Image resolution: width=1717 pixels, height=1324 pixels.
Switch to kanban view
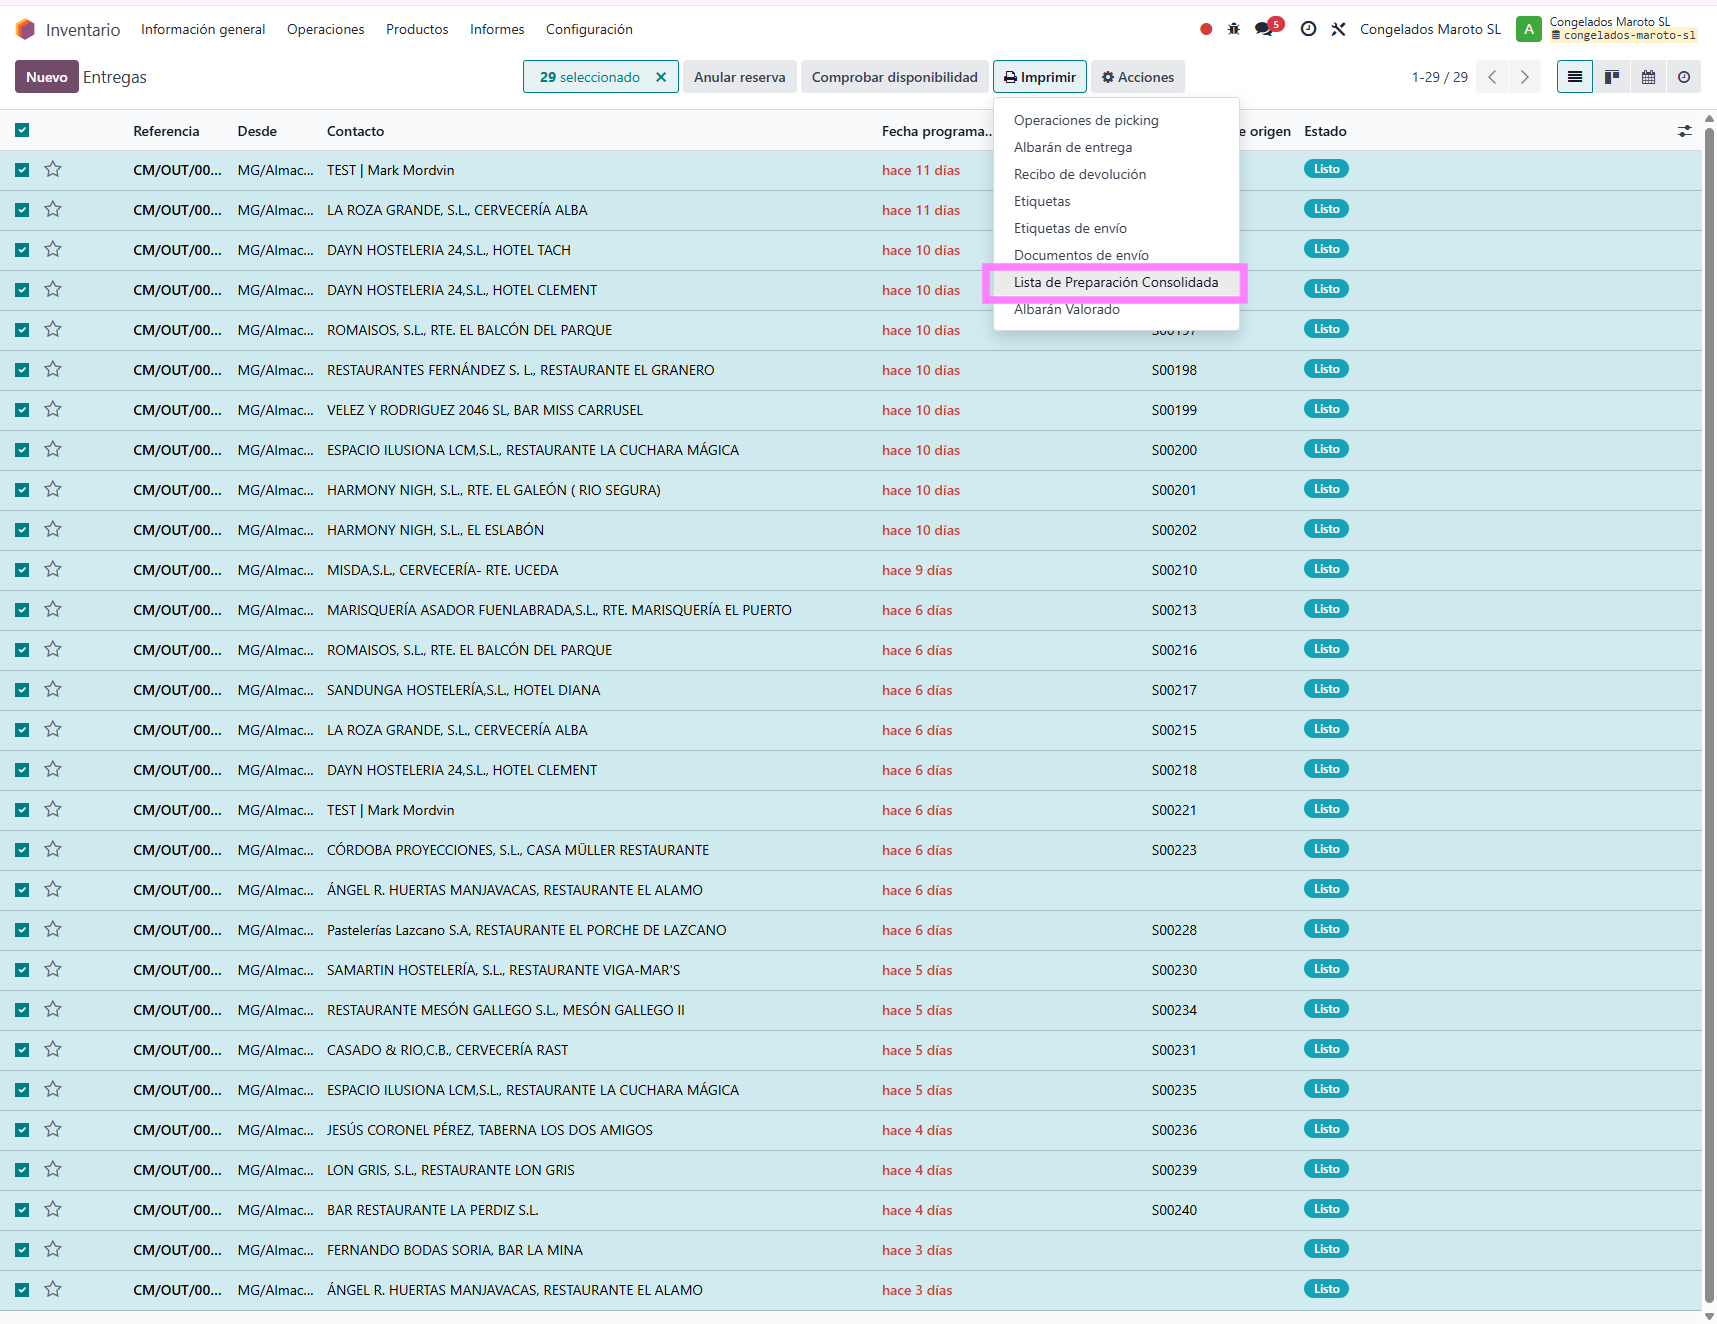1612,77
